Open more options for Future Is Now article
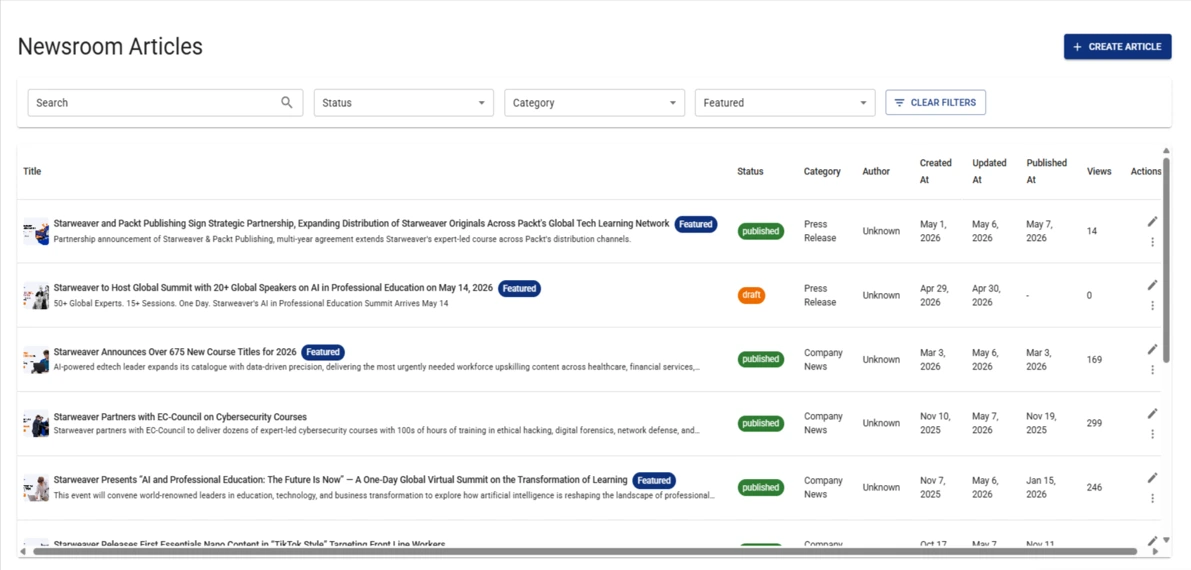Screen dimensions: 1191x570 pyautogui.click(x=1152, y=498)
